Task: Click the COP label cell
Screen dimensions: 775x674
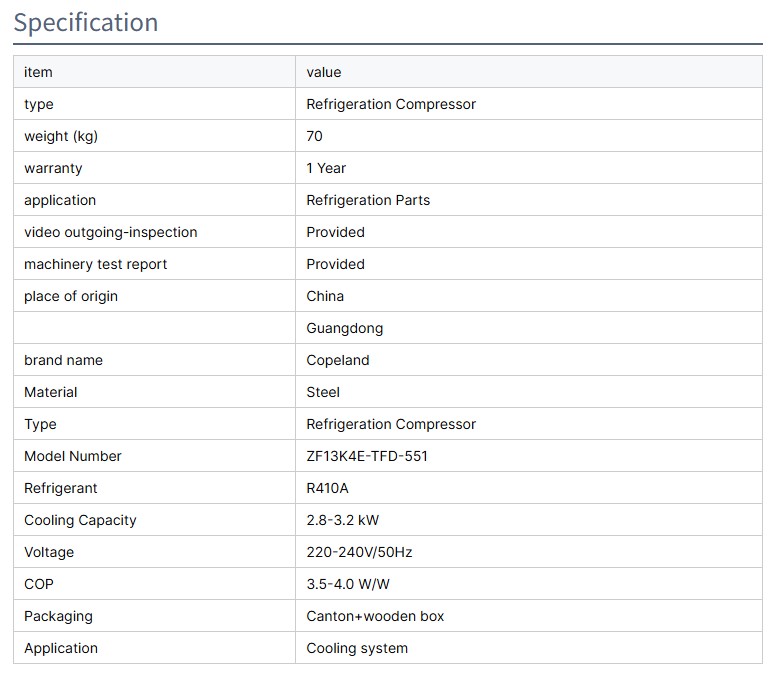Action: coord(38,584)
